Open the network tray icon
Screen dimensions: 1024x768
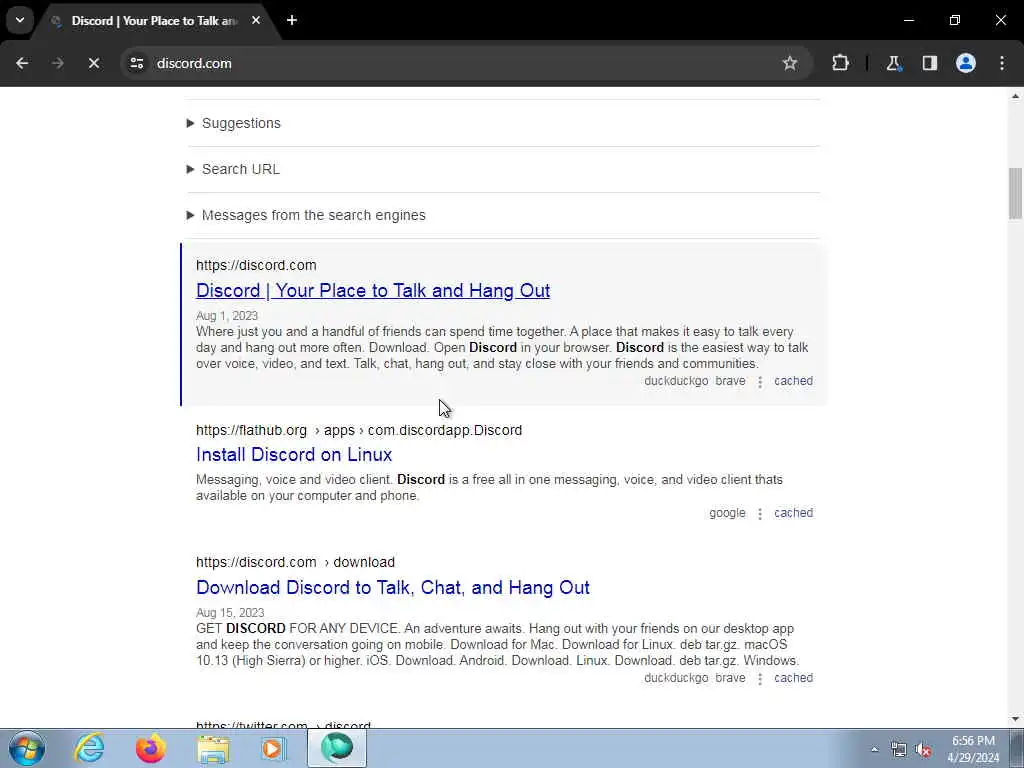click(899, 750)
